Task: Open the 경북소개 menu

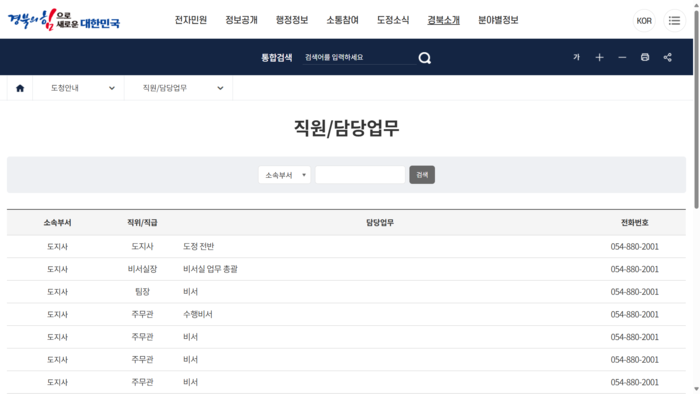Action: pyautogui.click(x=443, y=20)
